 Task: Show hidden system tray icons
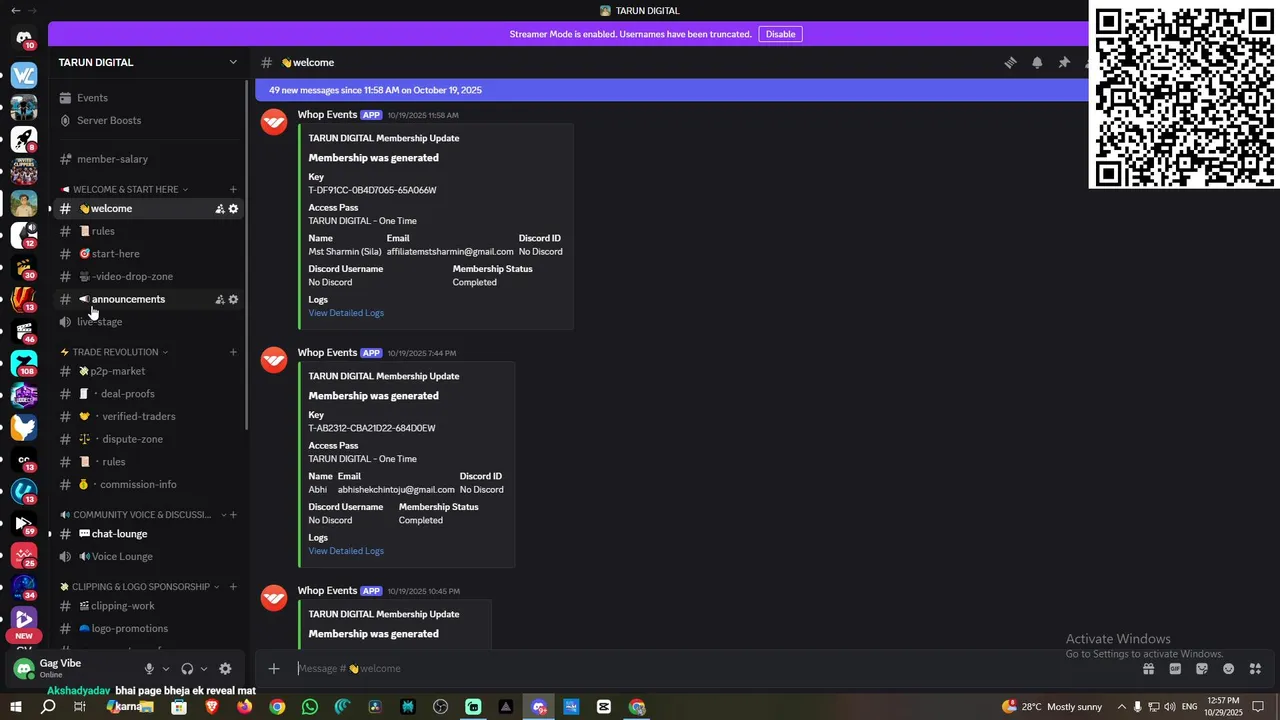(x=1121, y=707)
